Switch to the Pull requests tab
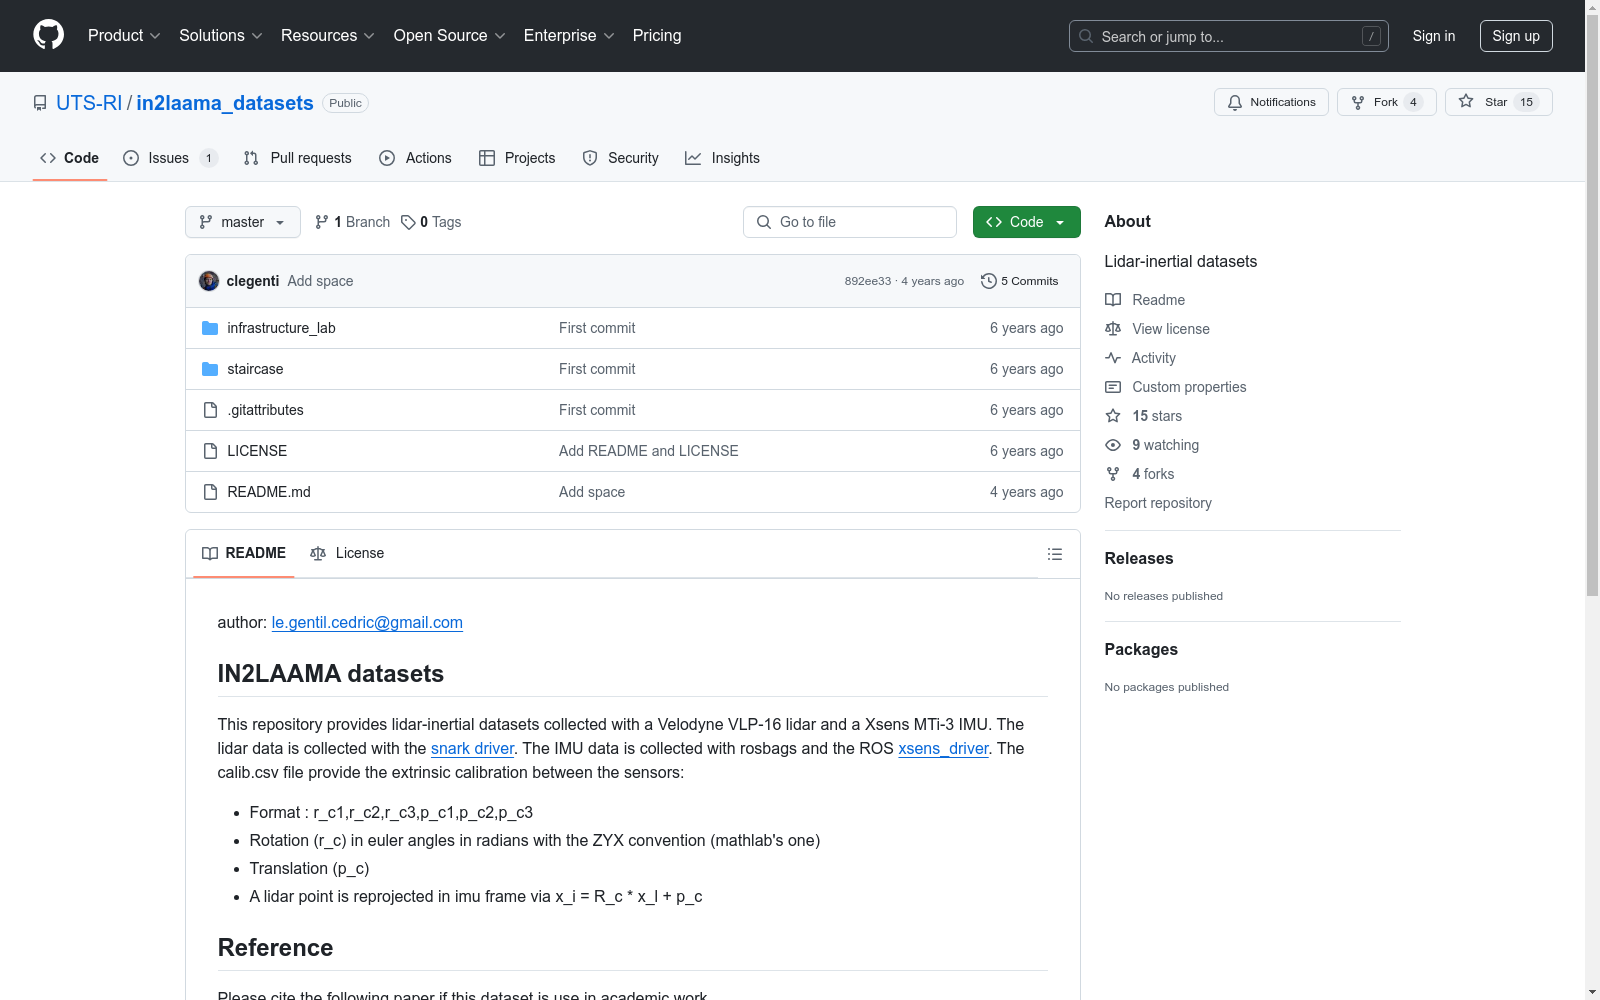 (298, 158)
